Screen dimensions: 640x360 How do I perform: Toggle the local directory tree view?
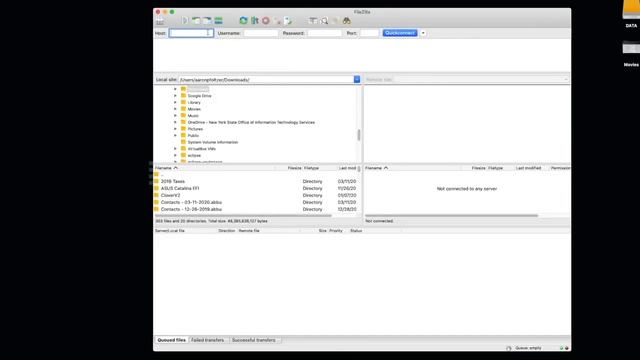point(196,21)
